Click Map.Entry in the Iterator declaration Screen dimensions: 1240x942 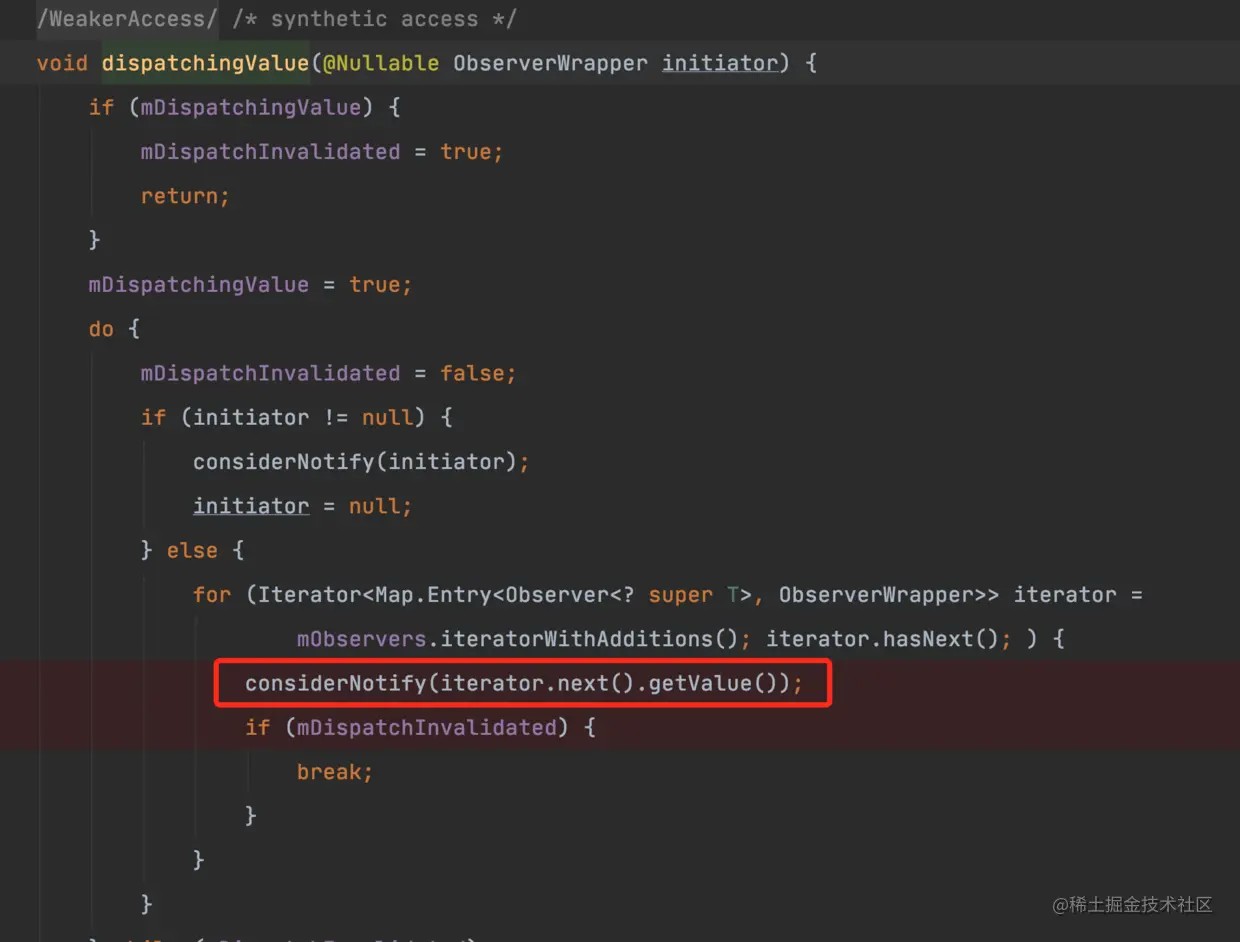(x=433, y=594)
